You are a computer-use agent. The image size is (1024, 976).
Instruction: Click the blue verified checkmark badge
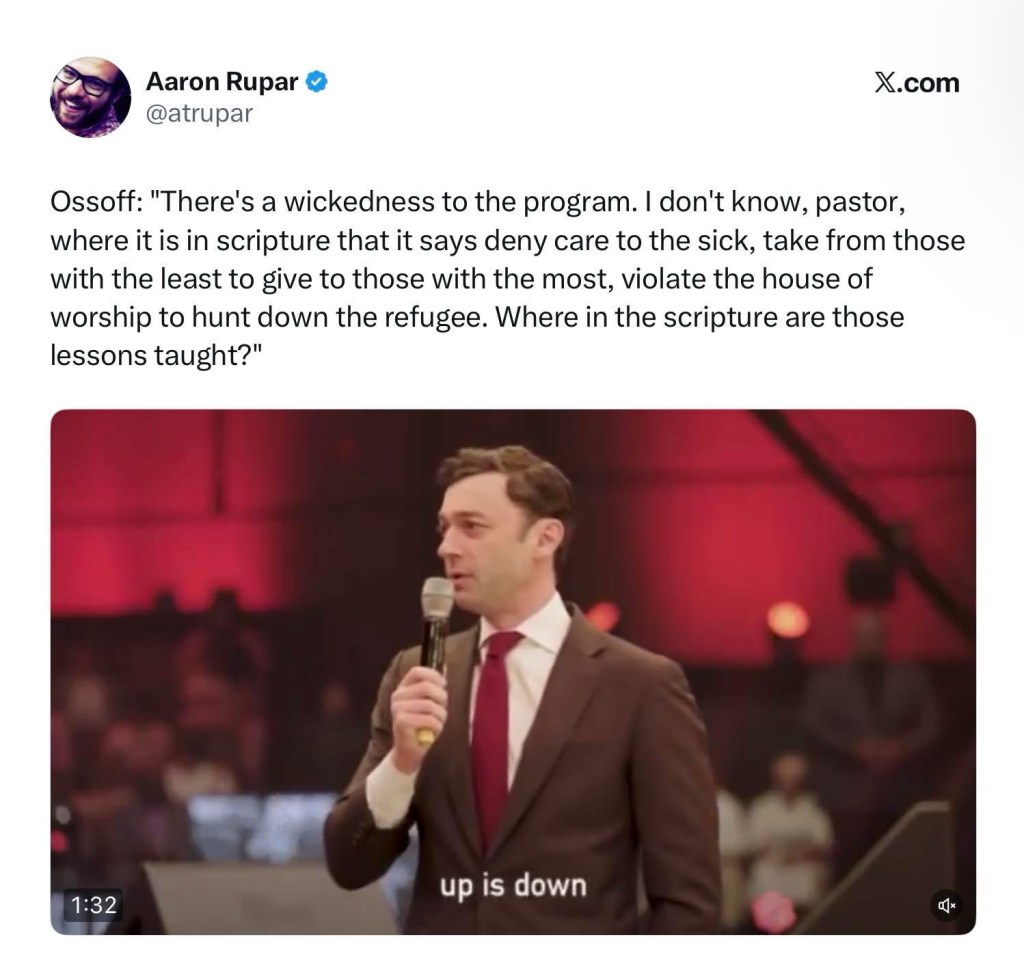coord(317,82)
